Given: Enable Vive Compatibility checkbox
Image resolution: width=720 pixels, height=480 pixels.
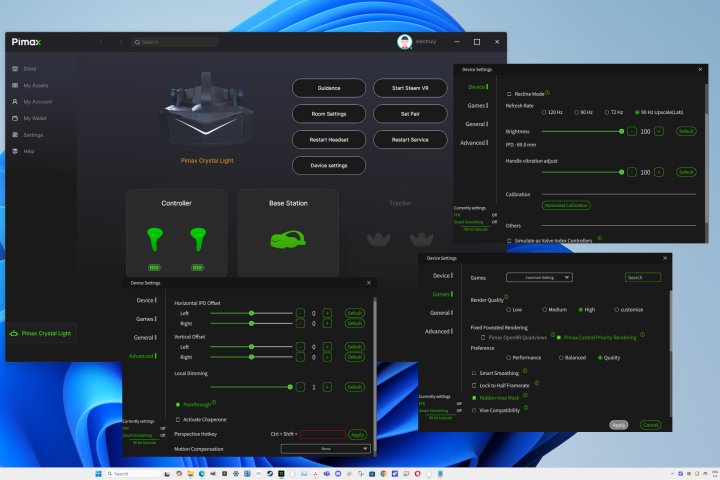Looking at the screenshot, I should [474, 411].
